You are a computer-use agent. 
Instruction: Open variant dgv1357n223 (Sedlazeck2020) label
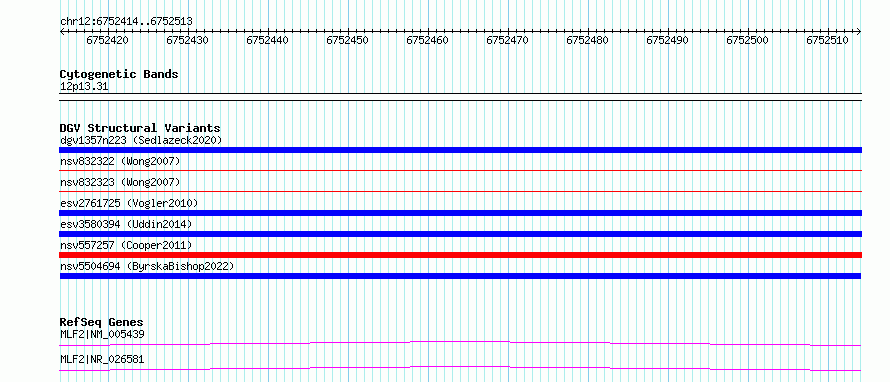pyautogui.click(x=141, y=140)
